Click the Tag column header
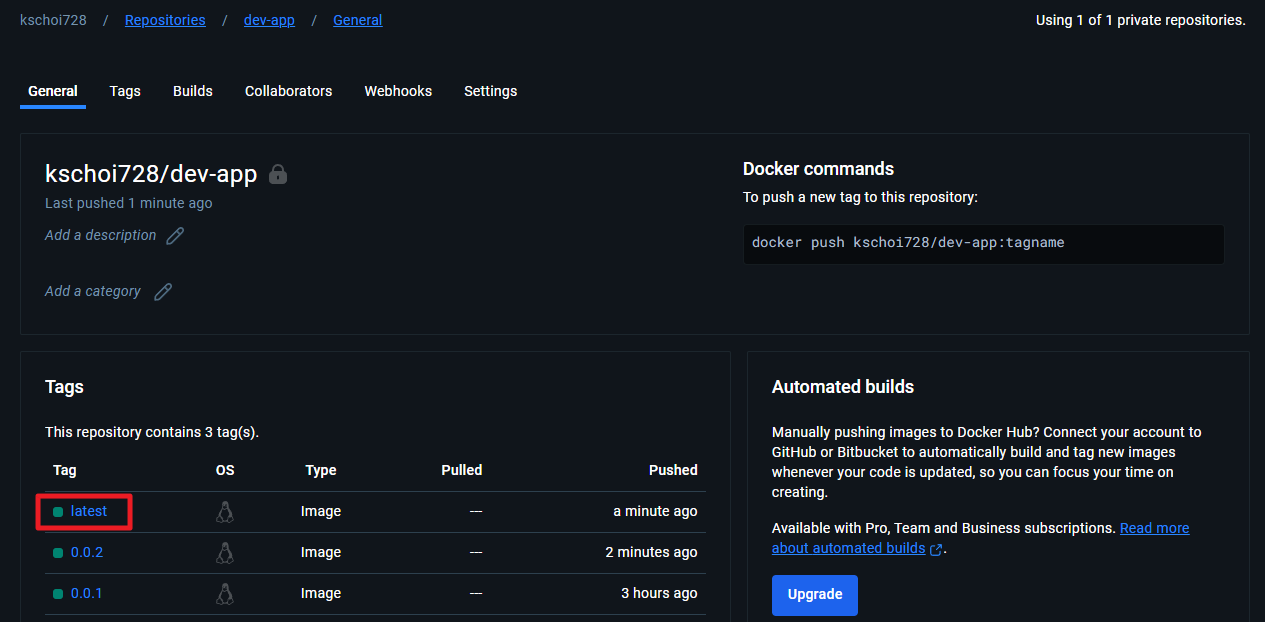Screen dimensions: 1265x622 [65, 470]
